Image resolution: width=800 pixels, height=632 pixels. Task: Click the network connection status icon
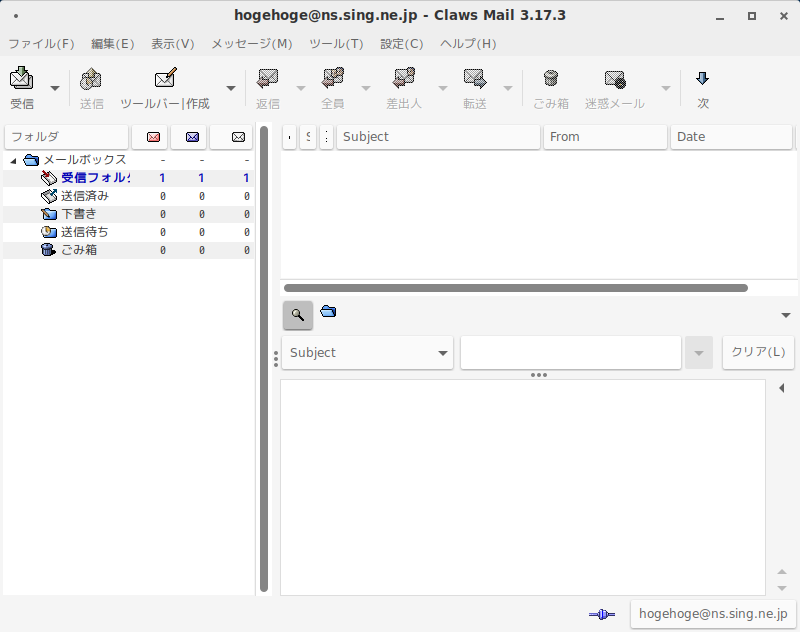pyautogui.click(x=602, y=614)
